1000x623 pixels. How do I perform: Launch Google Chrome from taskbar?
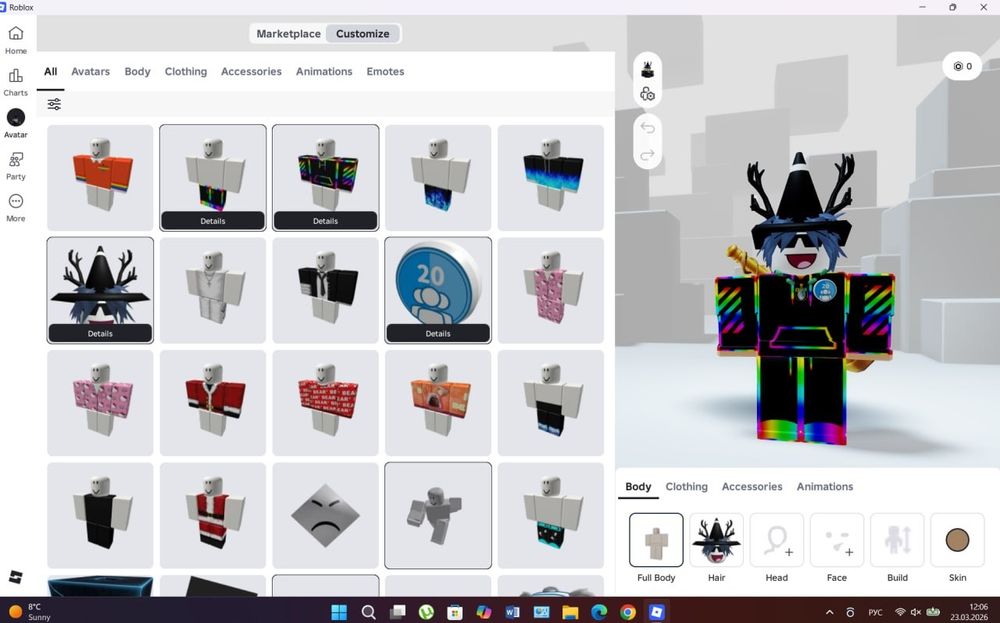(x=628, y=612)
